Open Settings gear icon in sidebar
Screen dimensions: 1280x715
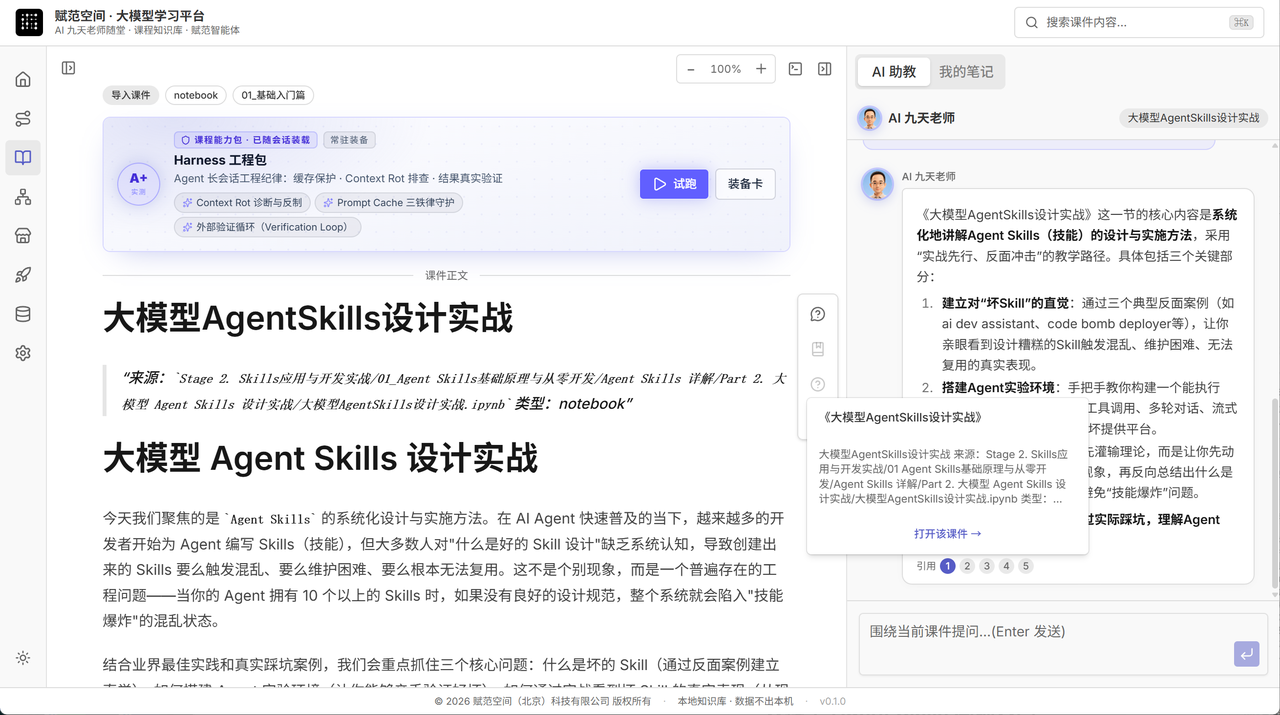point(23,353)
